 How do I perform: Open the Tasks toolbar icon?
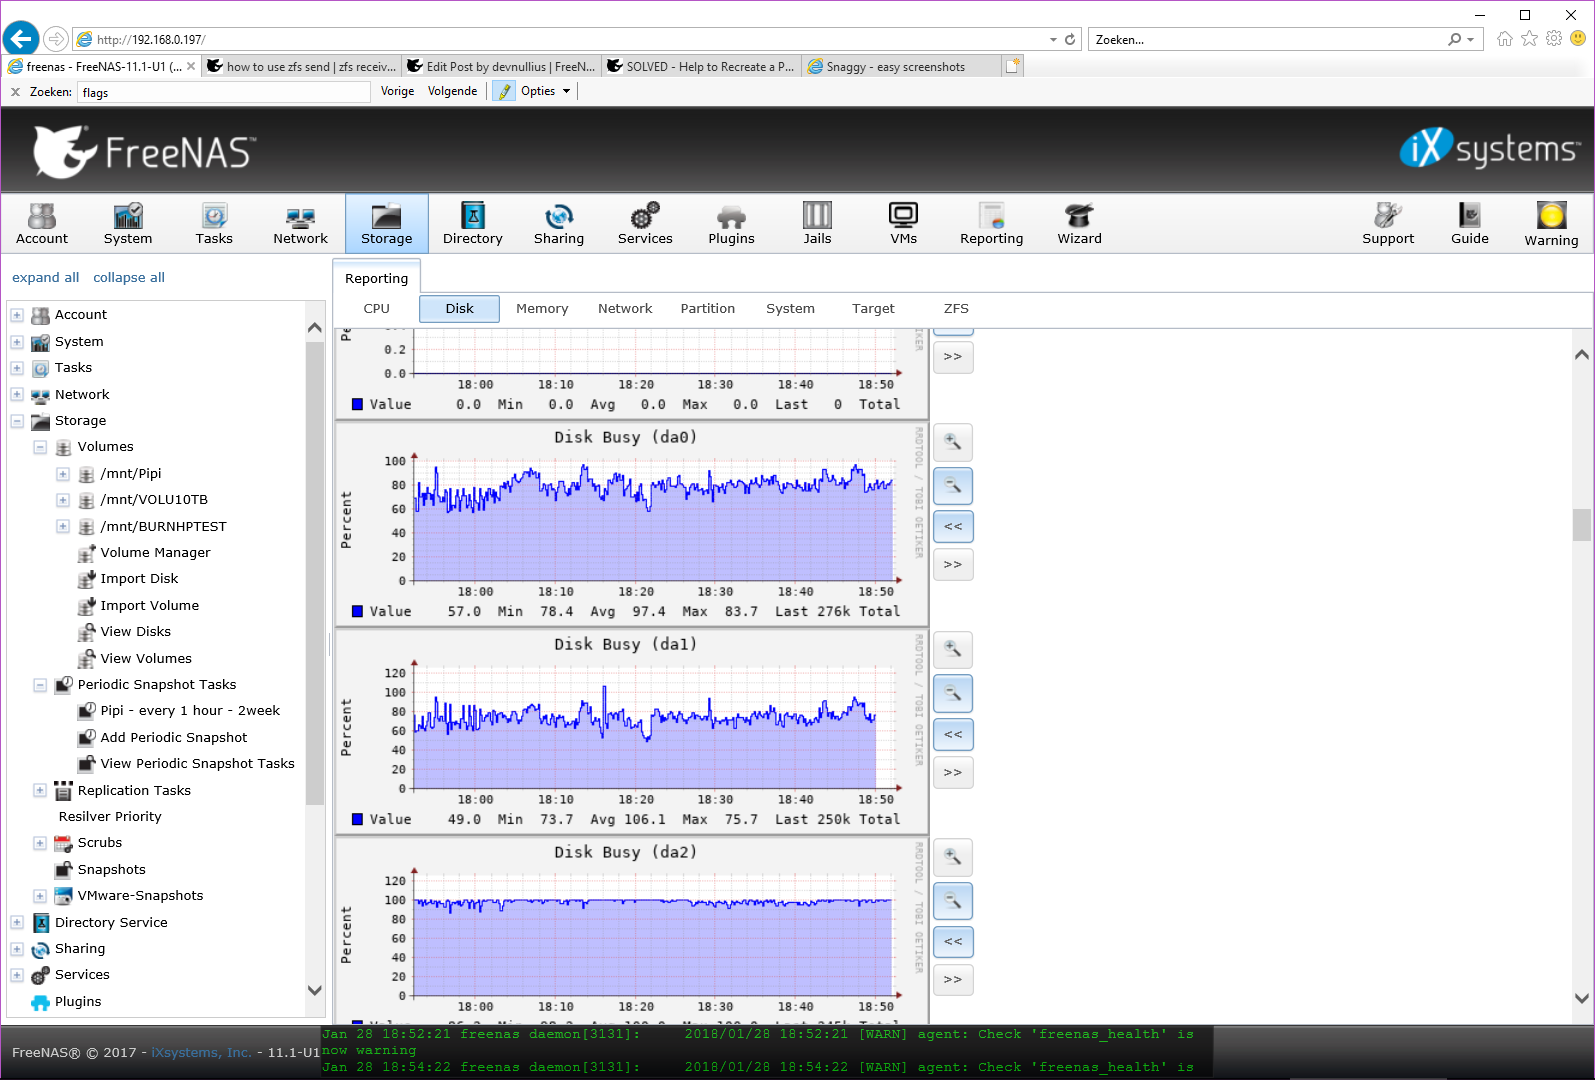[x=214, y=223]
